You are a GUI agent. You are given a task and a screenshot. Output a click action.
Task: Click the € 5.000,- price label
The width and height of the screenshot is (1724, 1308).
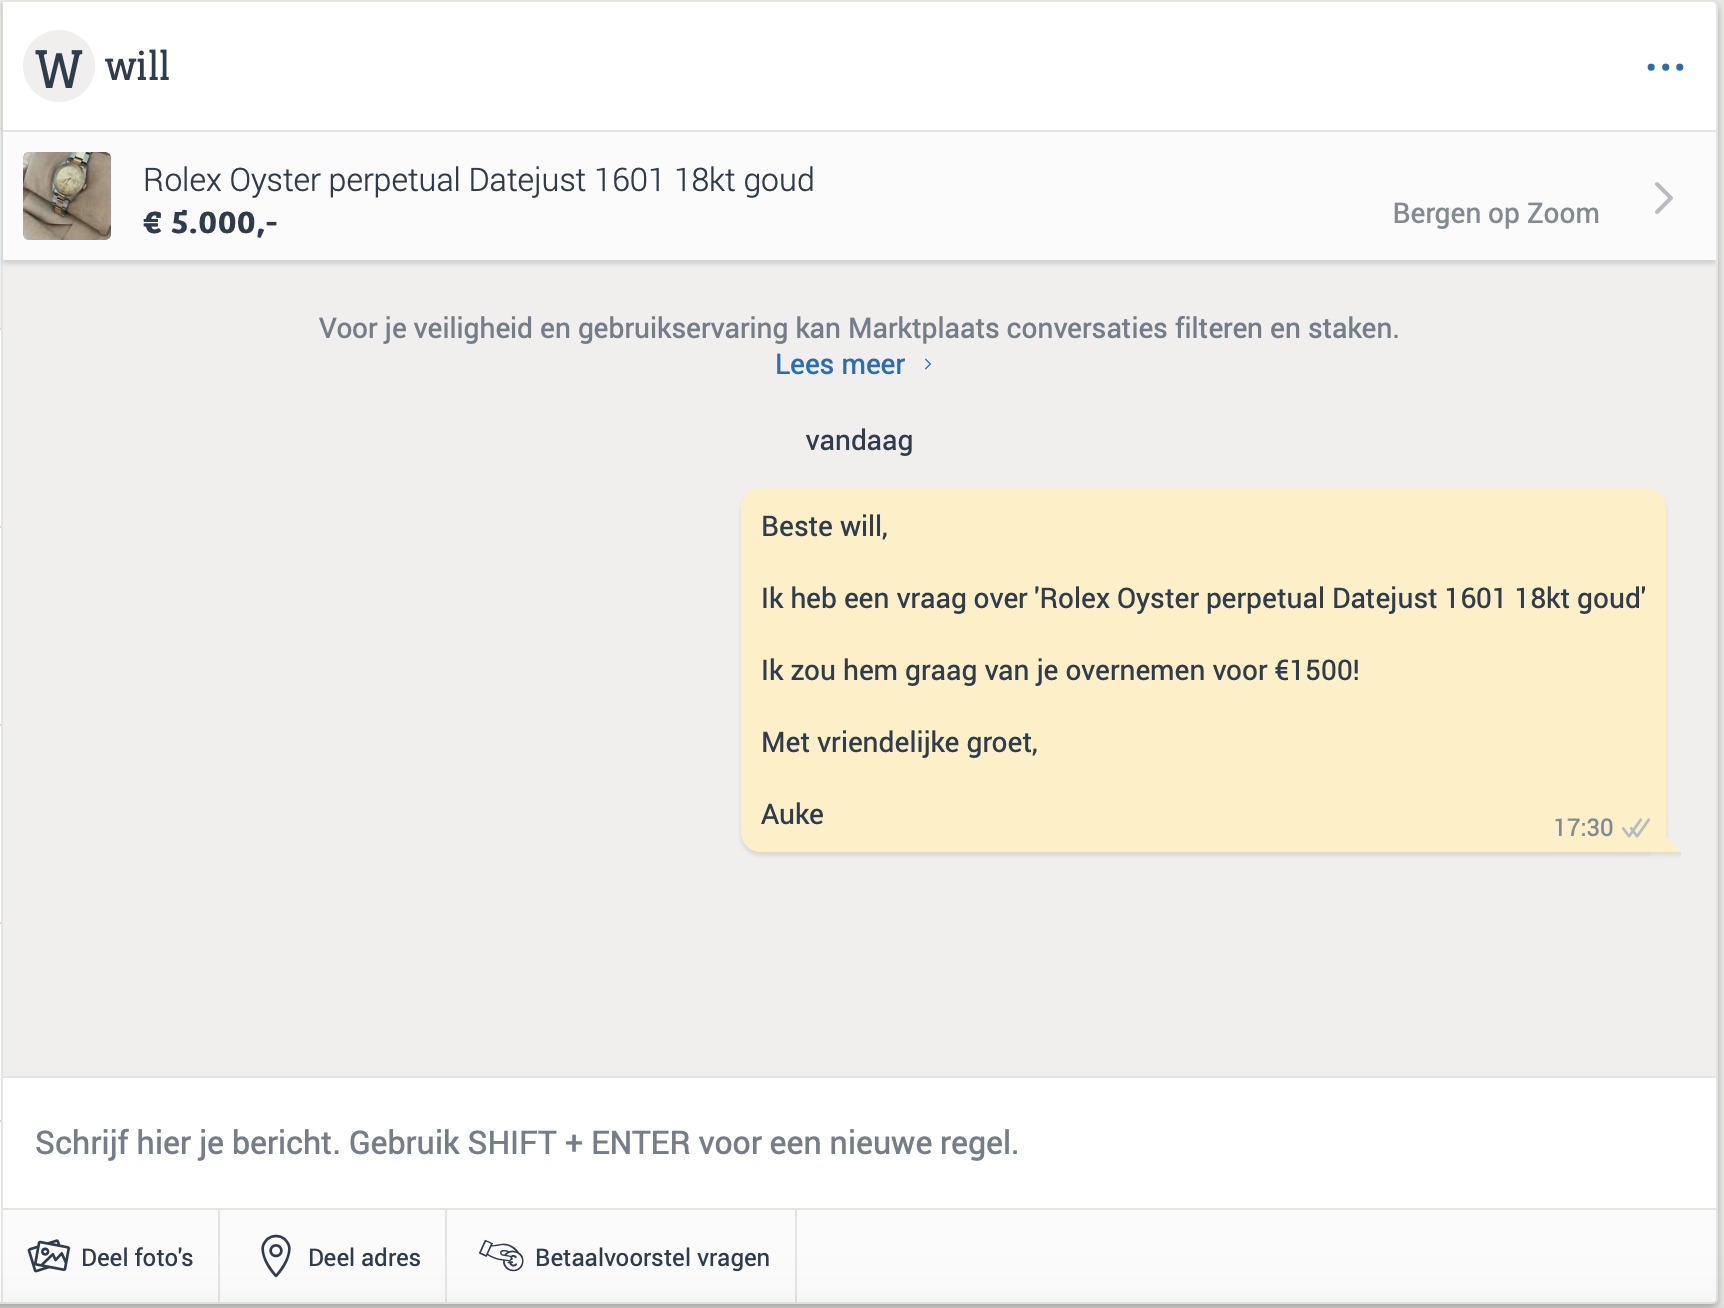pos(210,222)
